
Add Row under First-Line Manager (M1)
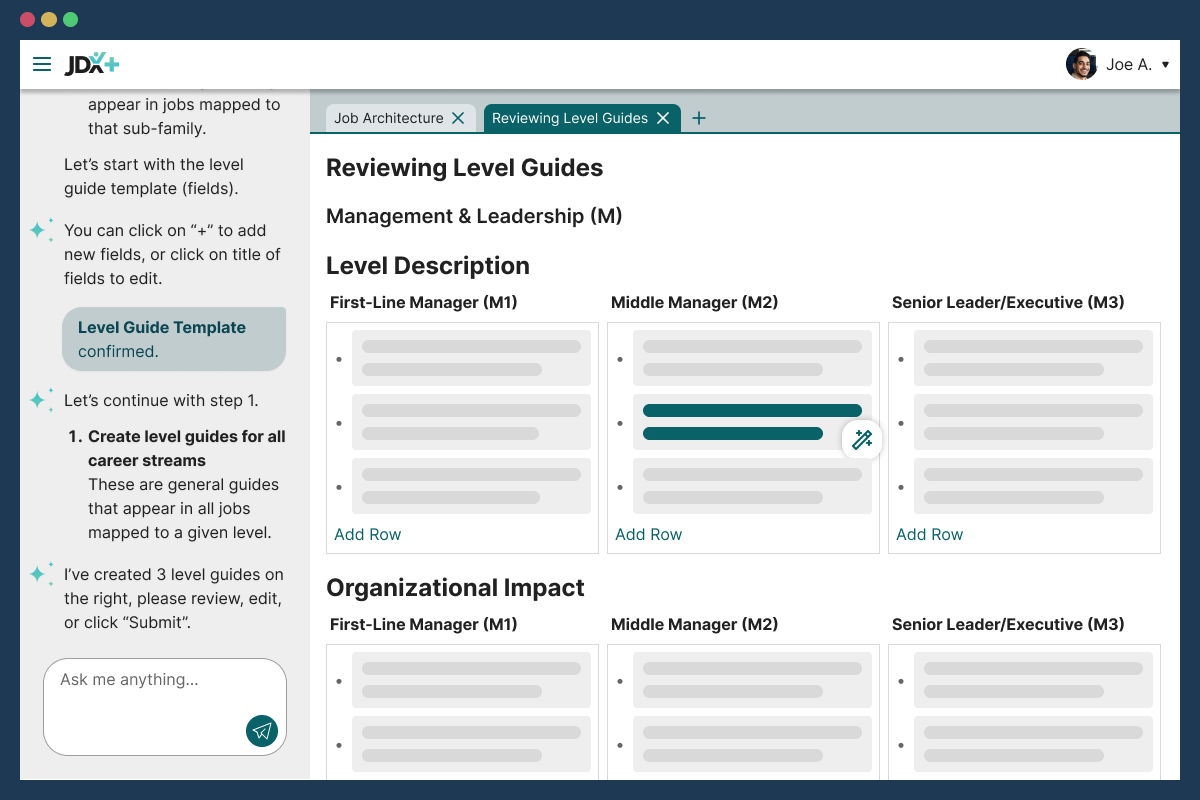(x=367, y=534)
